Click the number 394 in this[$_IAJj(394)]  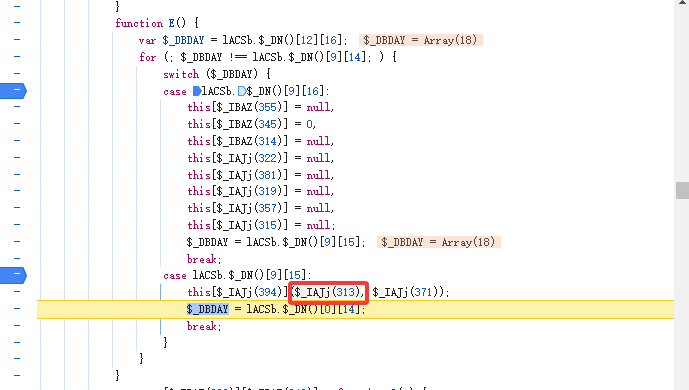pos(267,292)
